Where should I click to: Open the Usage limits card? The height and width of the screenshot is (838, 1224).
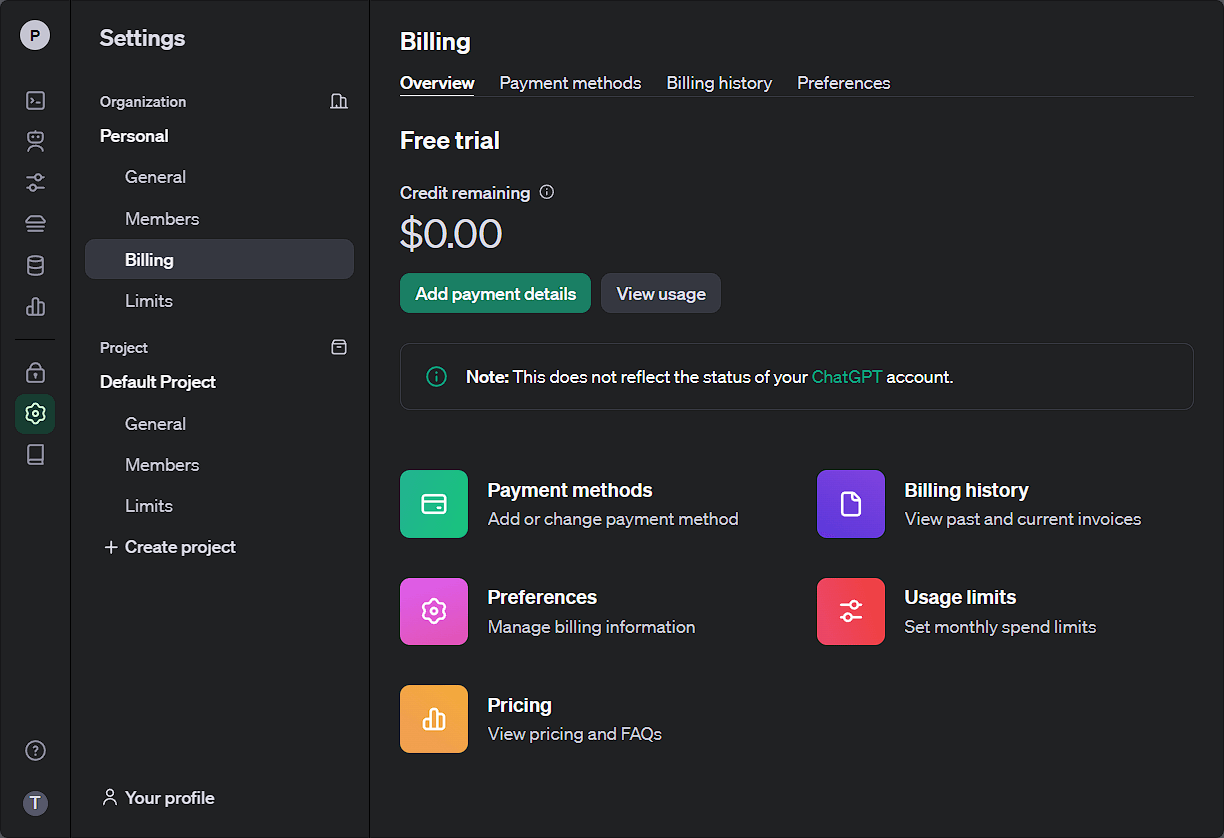(x=959, y=611)
